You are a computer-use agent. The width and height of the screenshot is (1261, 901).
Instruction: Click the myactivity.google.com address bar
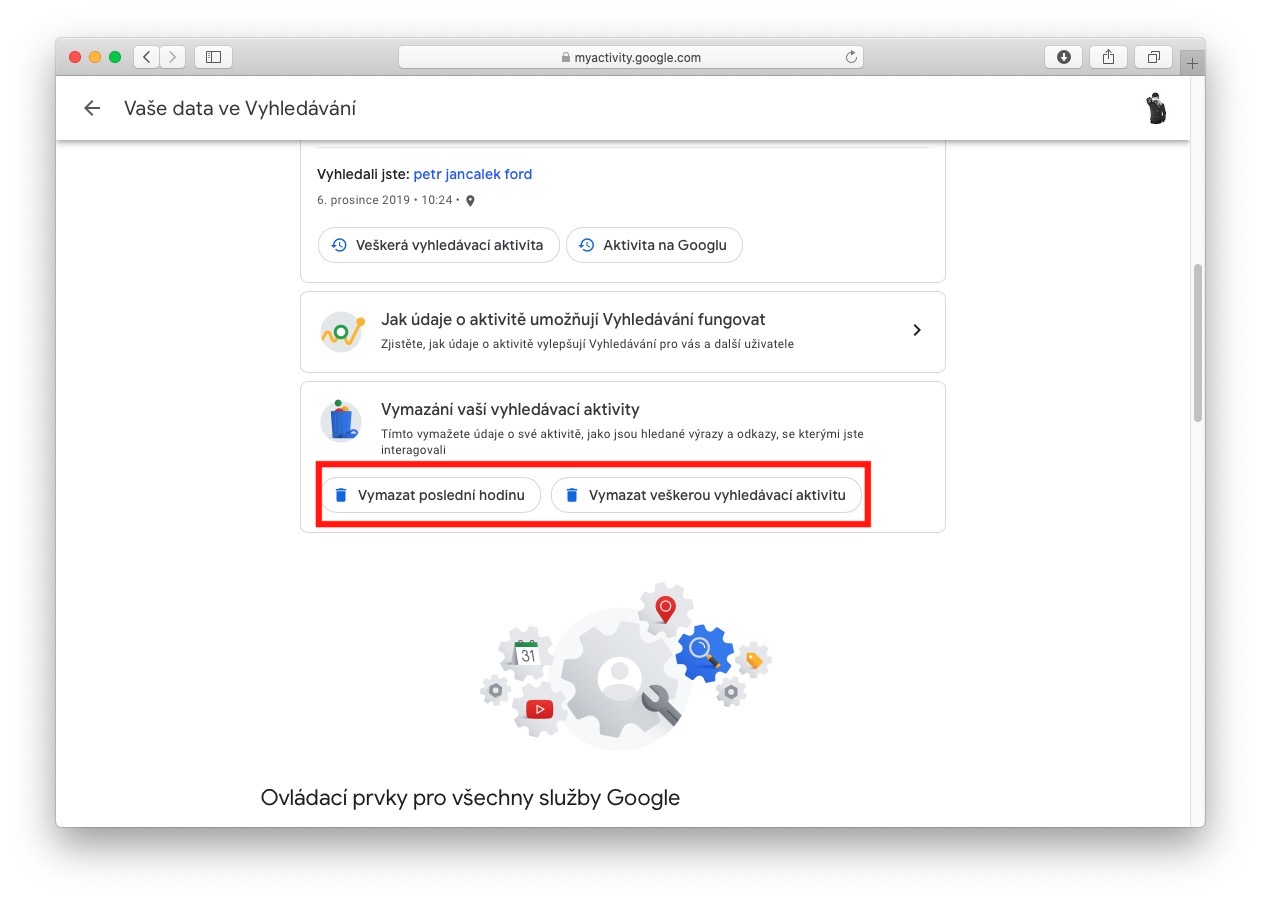pyautogui.click(x=630, y=57)
